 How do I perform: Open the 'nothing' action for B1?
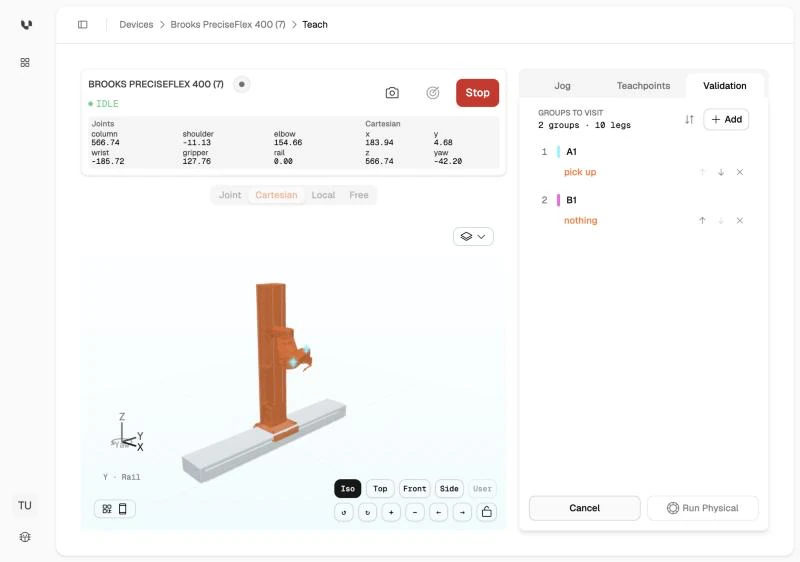pyautogui.click(x=581, y=220)
